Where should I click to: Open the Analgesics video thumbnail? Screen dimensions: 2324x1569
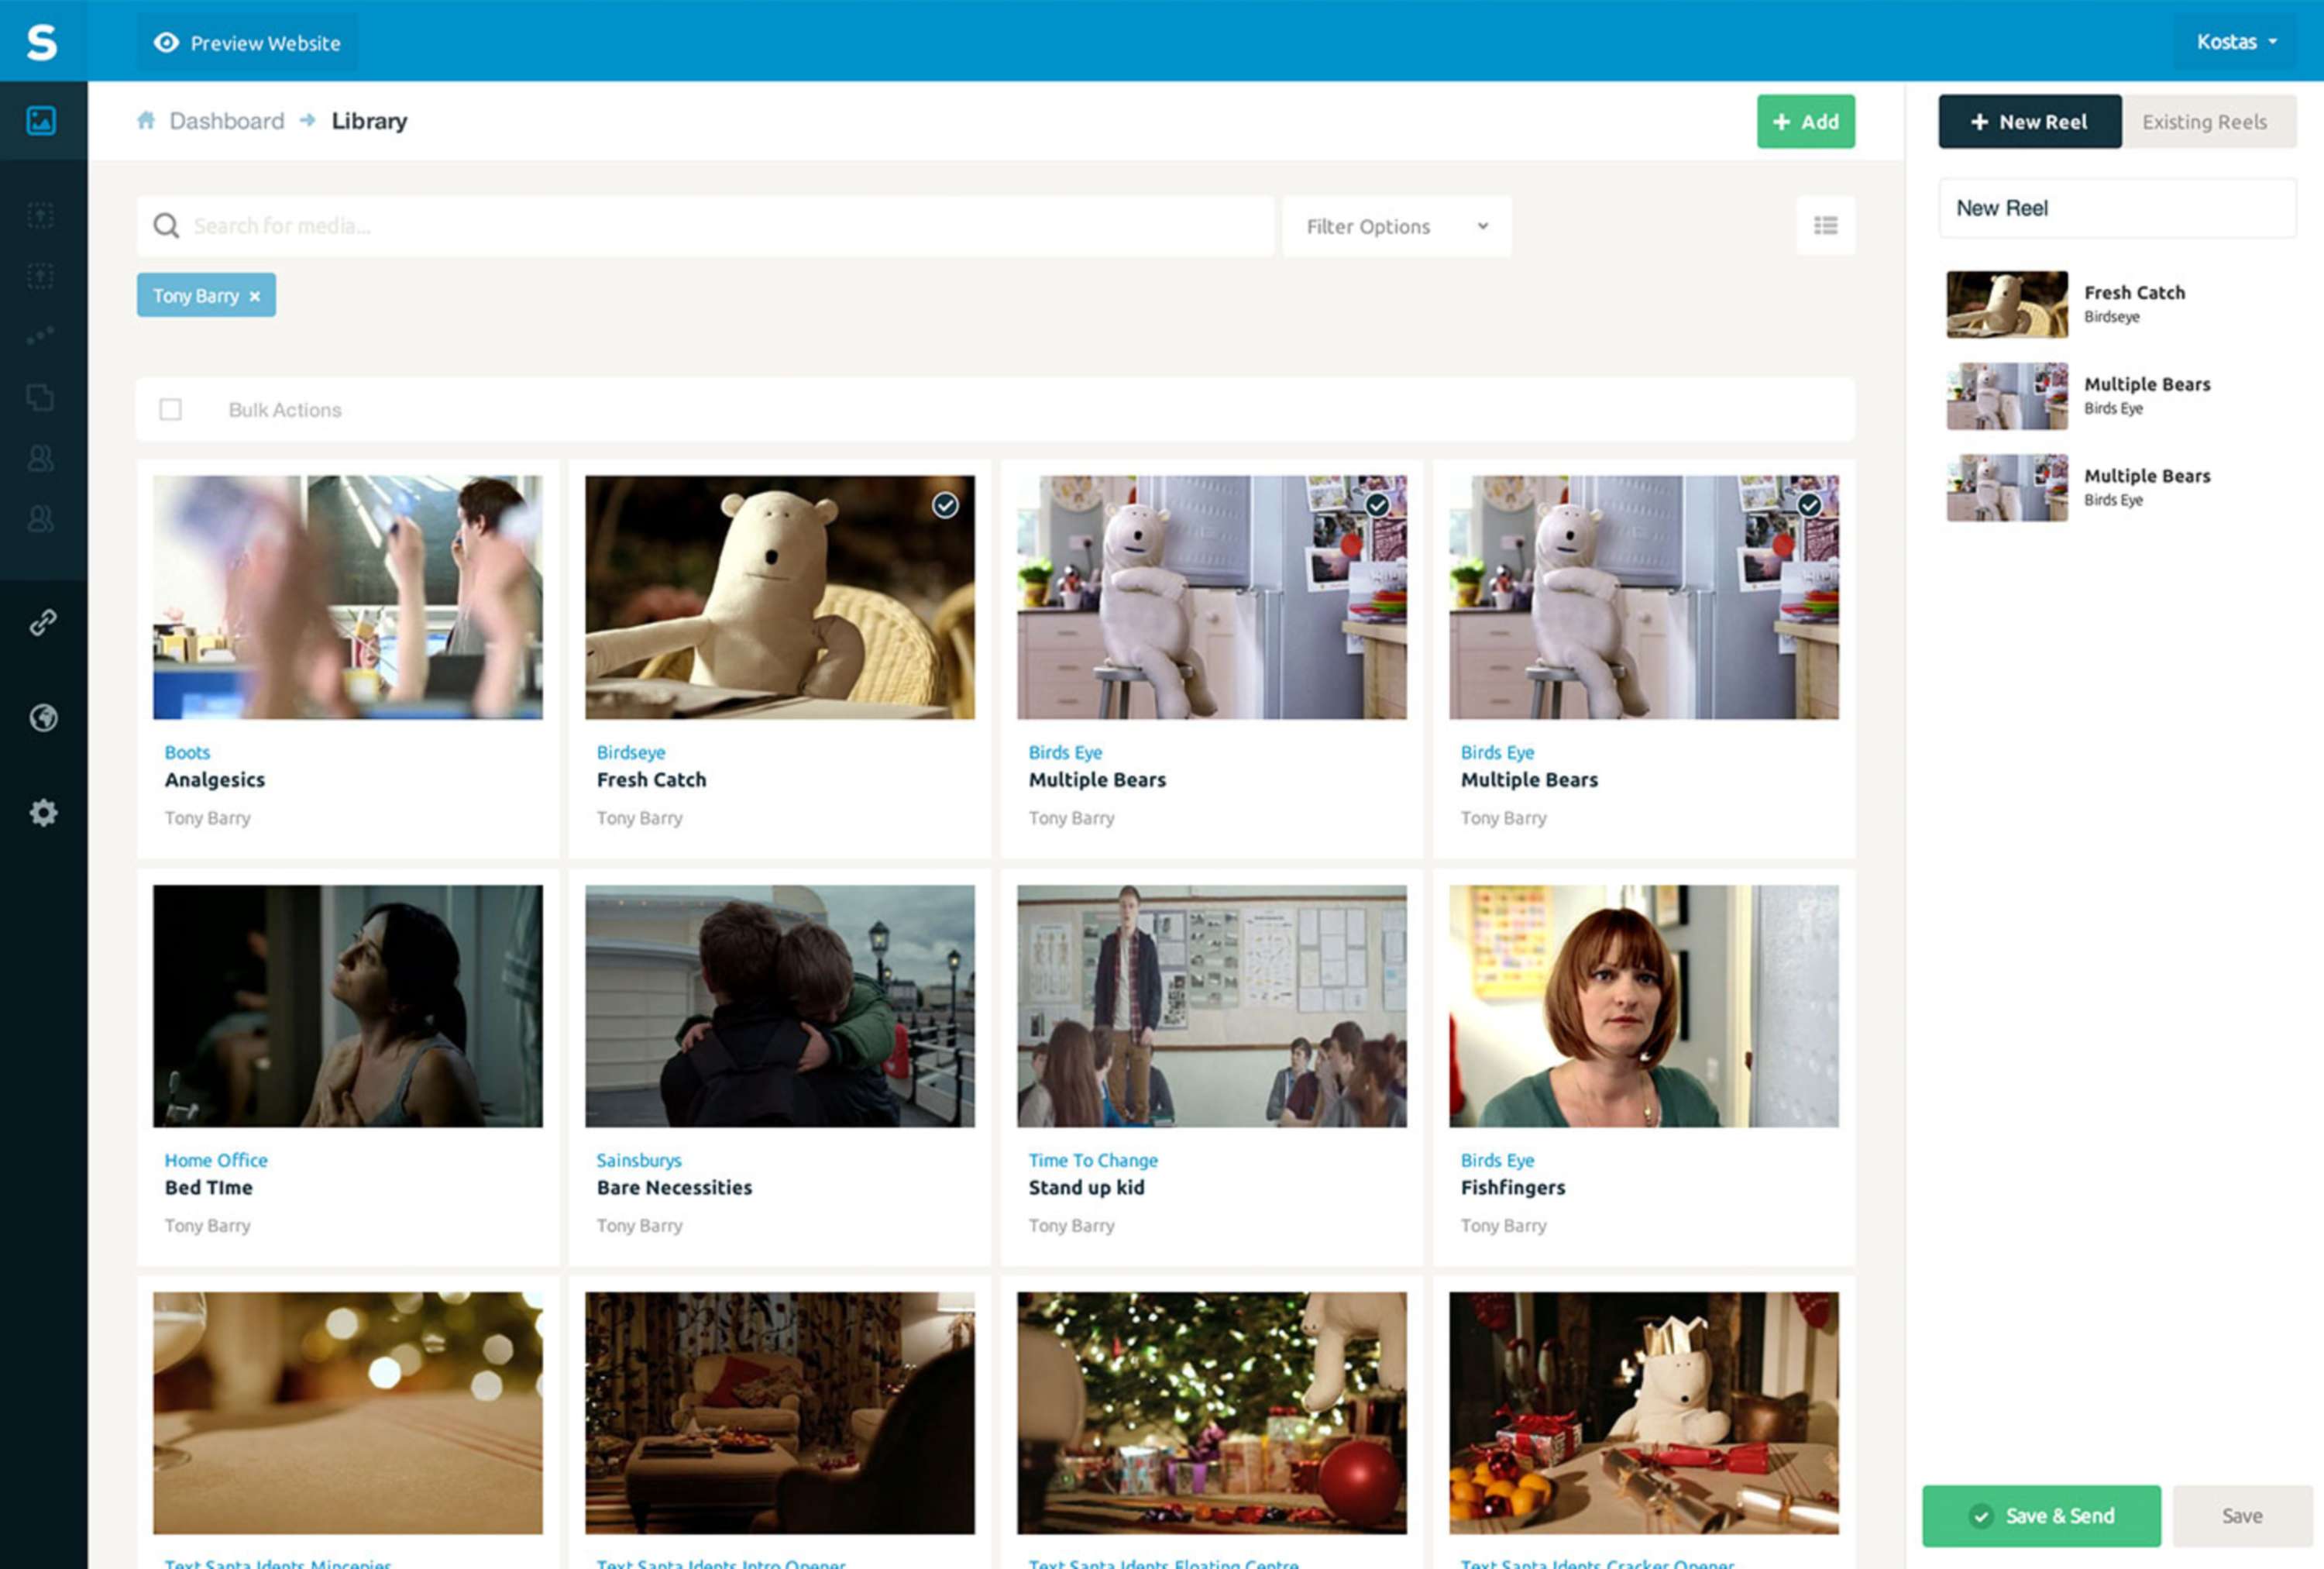pos(348,597)
